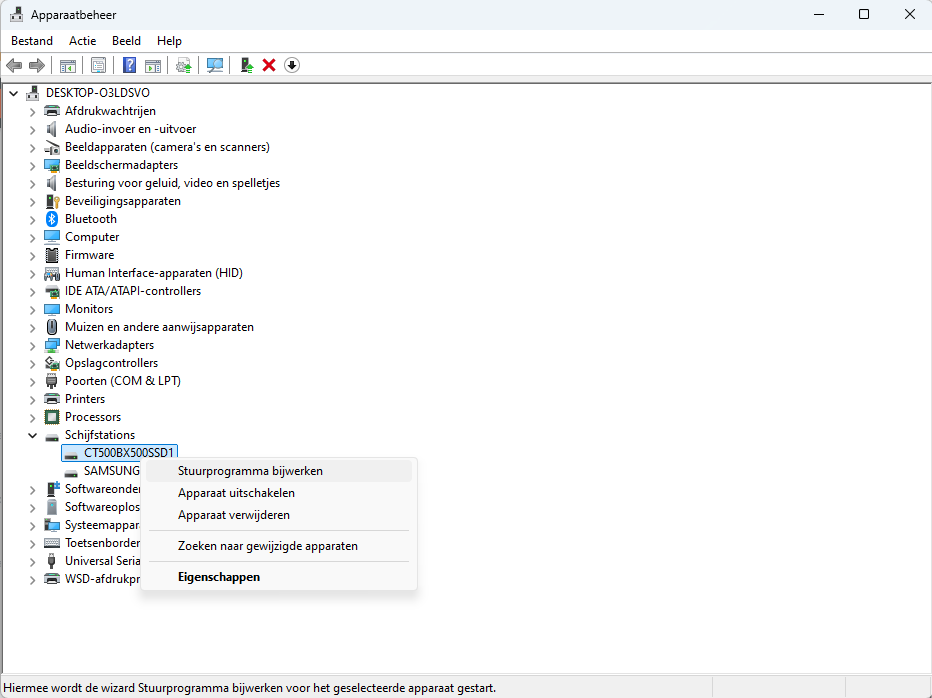Select the CT500BX500SSD1 drive entry
The image size is (932, 698).
point(120,453)
